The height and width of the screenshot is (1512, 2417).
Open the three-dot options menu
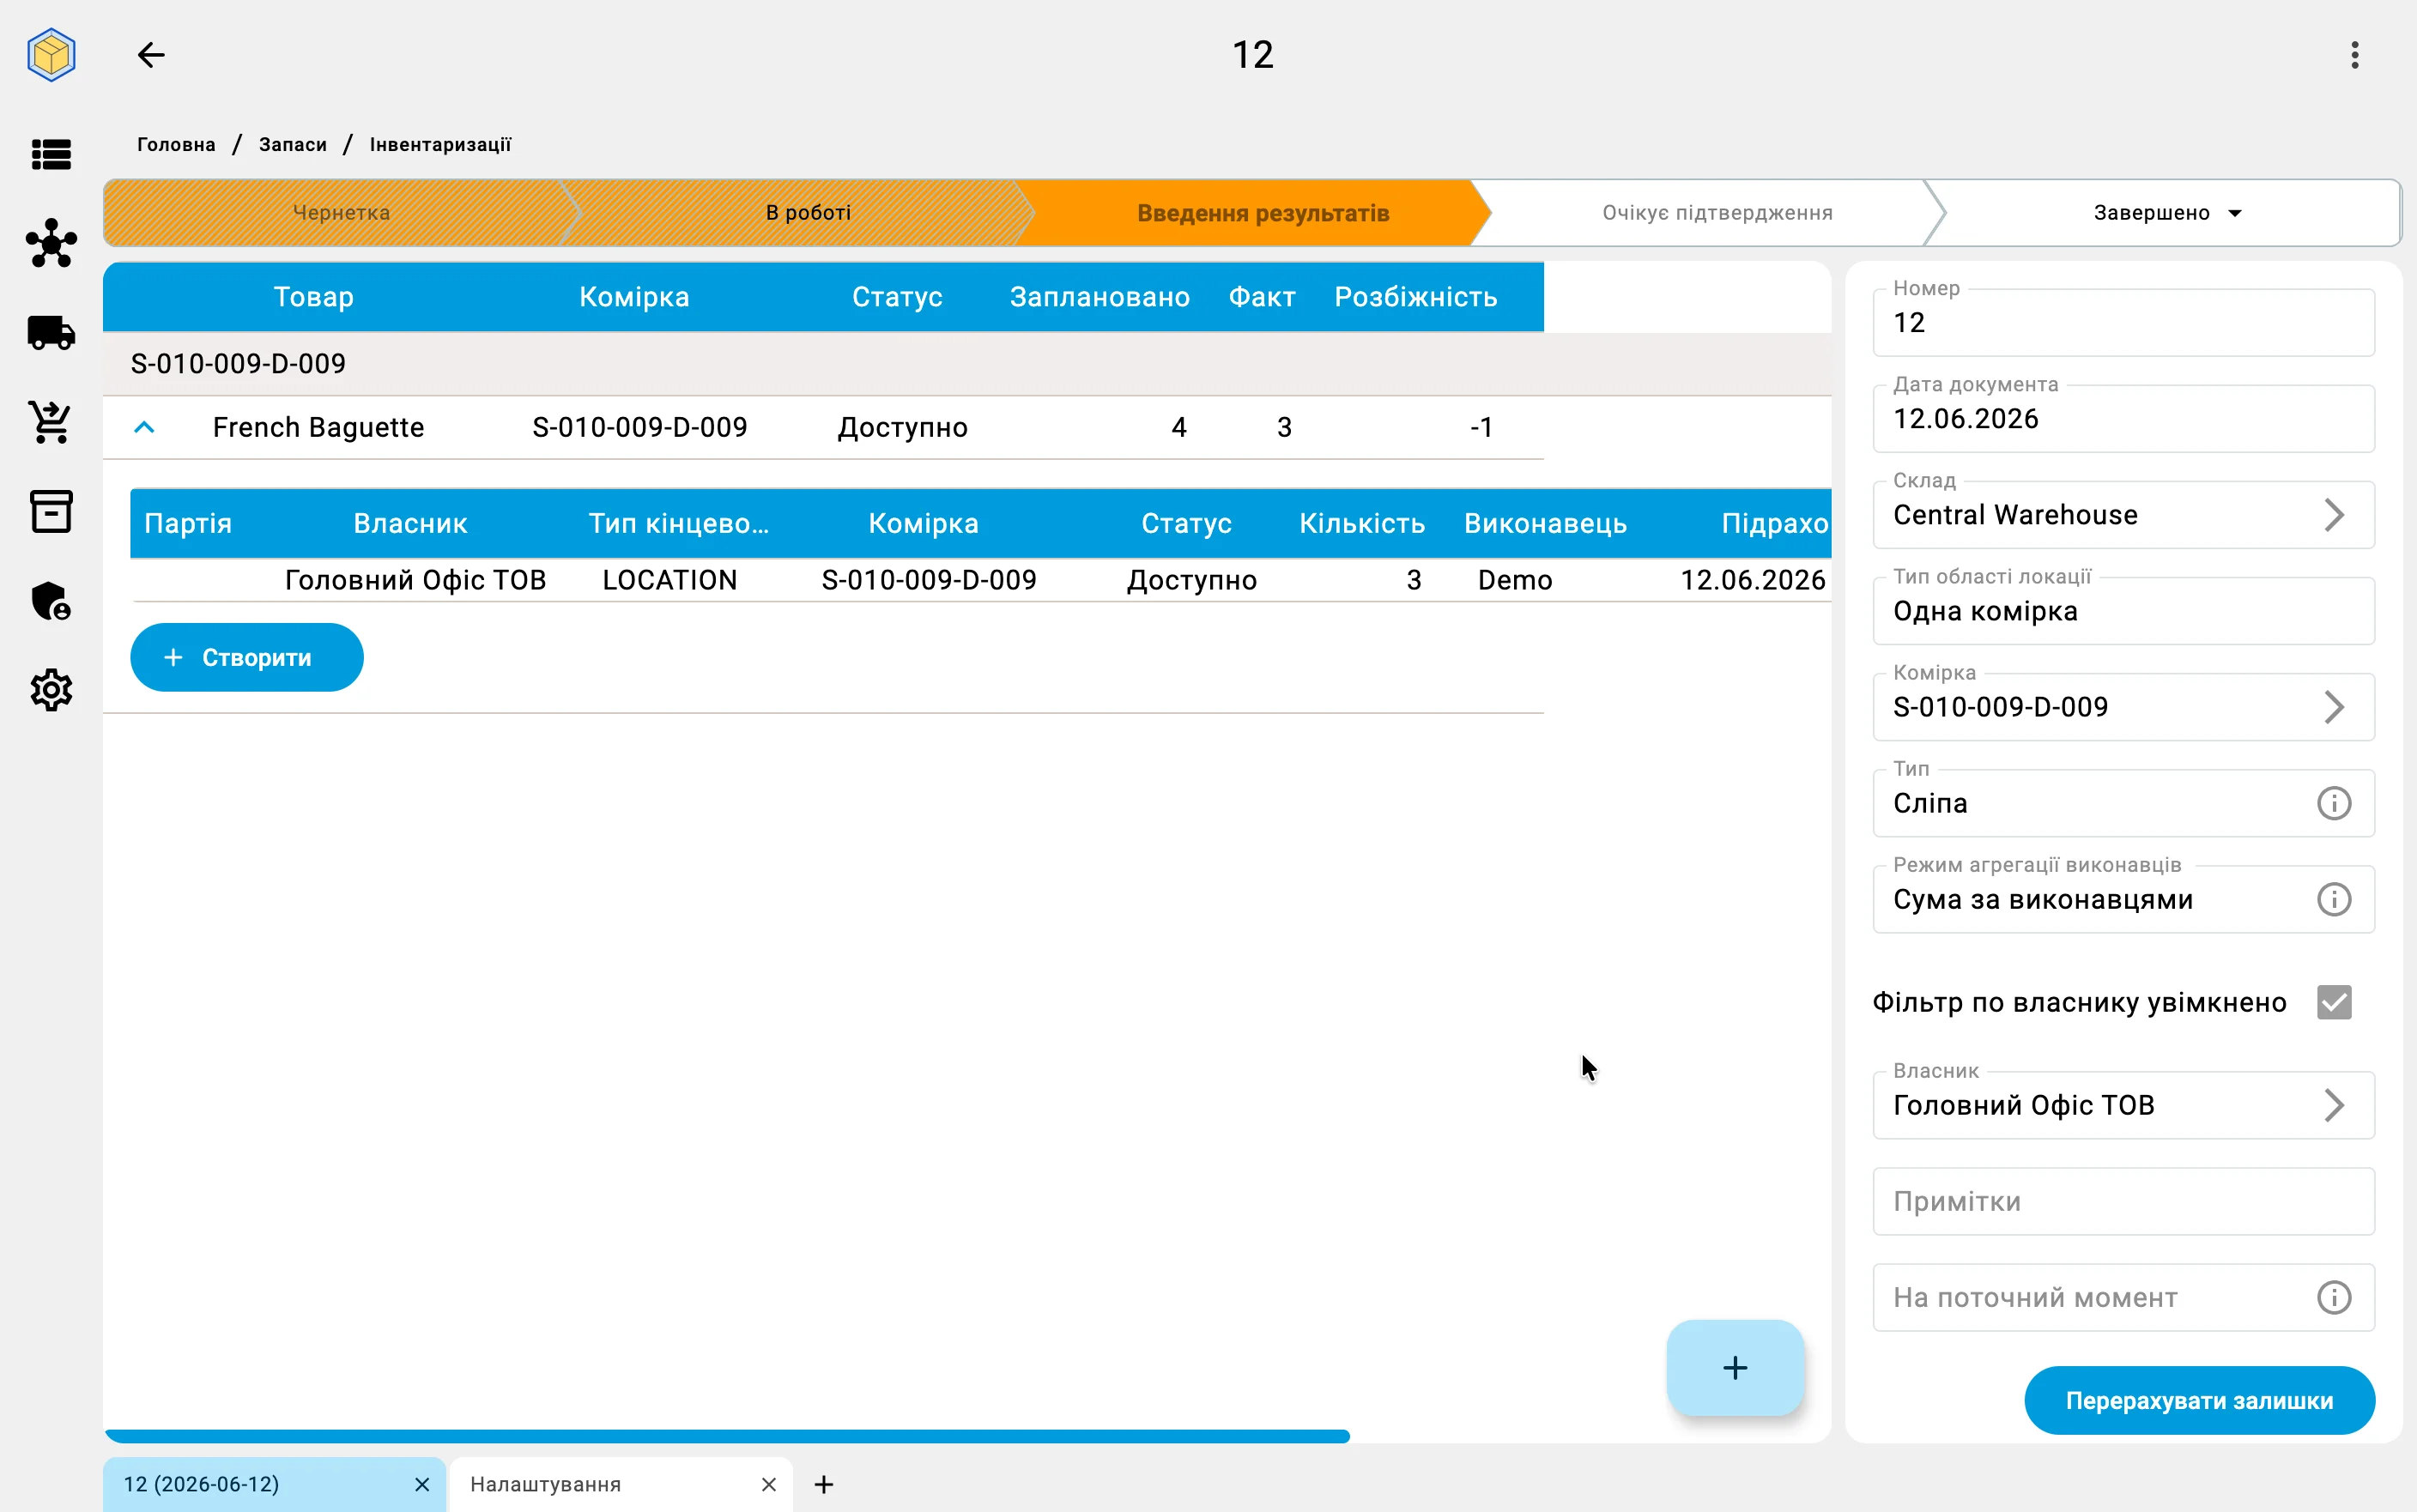click(x=2355, y=55)
